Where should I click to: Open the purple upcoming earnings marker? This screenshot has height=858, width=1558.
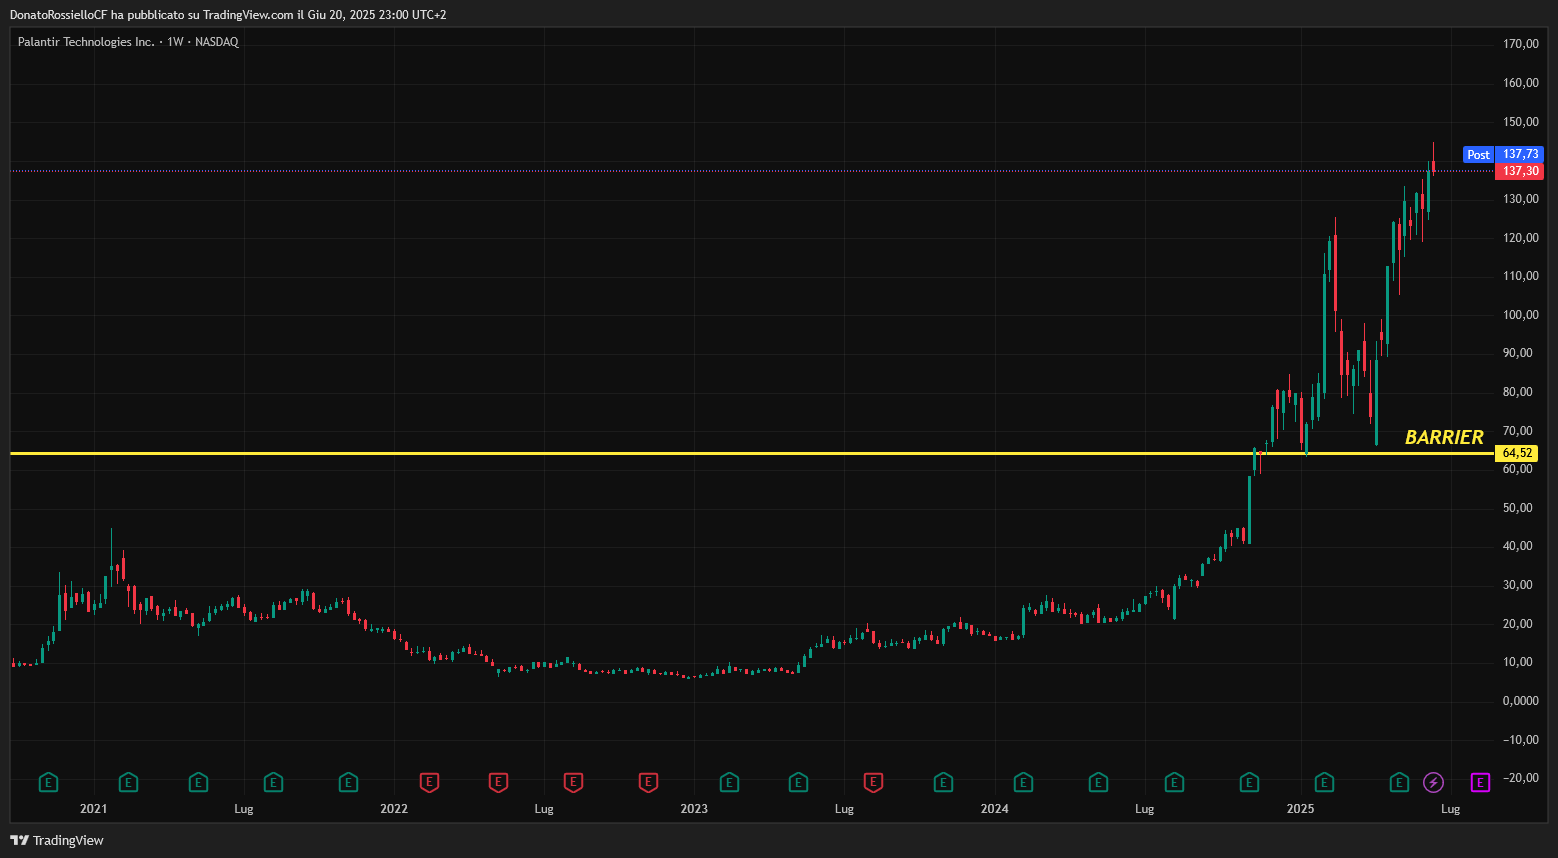(1481, 782)
